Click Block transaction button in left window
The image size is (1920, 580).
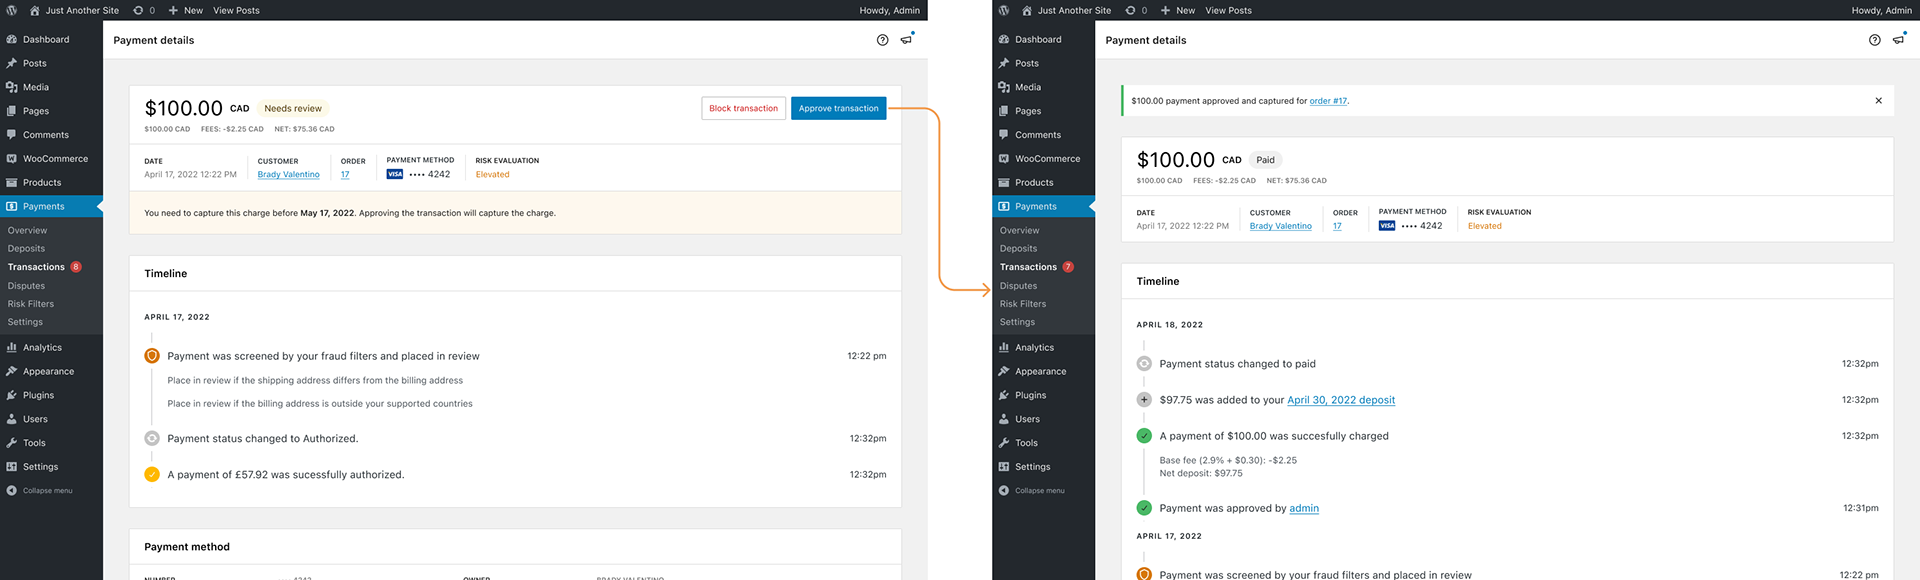click(x=743, y=108)
